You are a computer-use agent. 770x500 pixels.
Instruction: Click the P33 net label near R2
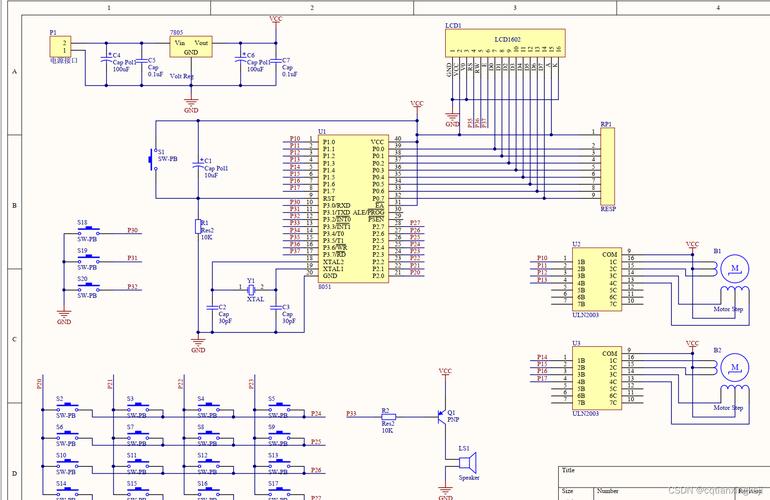[x=350, y=412]
